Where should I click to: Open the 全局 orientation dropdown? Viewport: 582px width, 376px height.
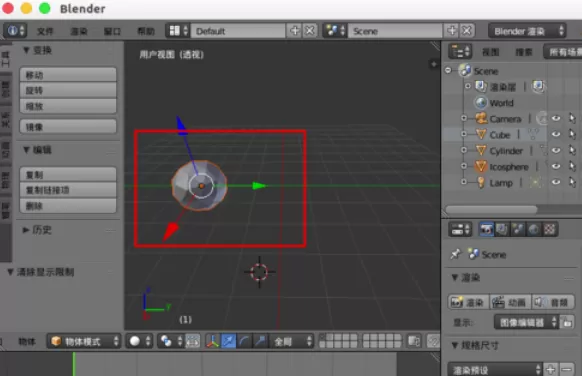click(x=291, y=341)
